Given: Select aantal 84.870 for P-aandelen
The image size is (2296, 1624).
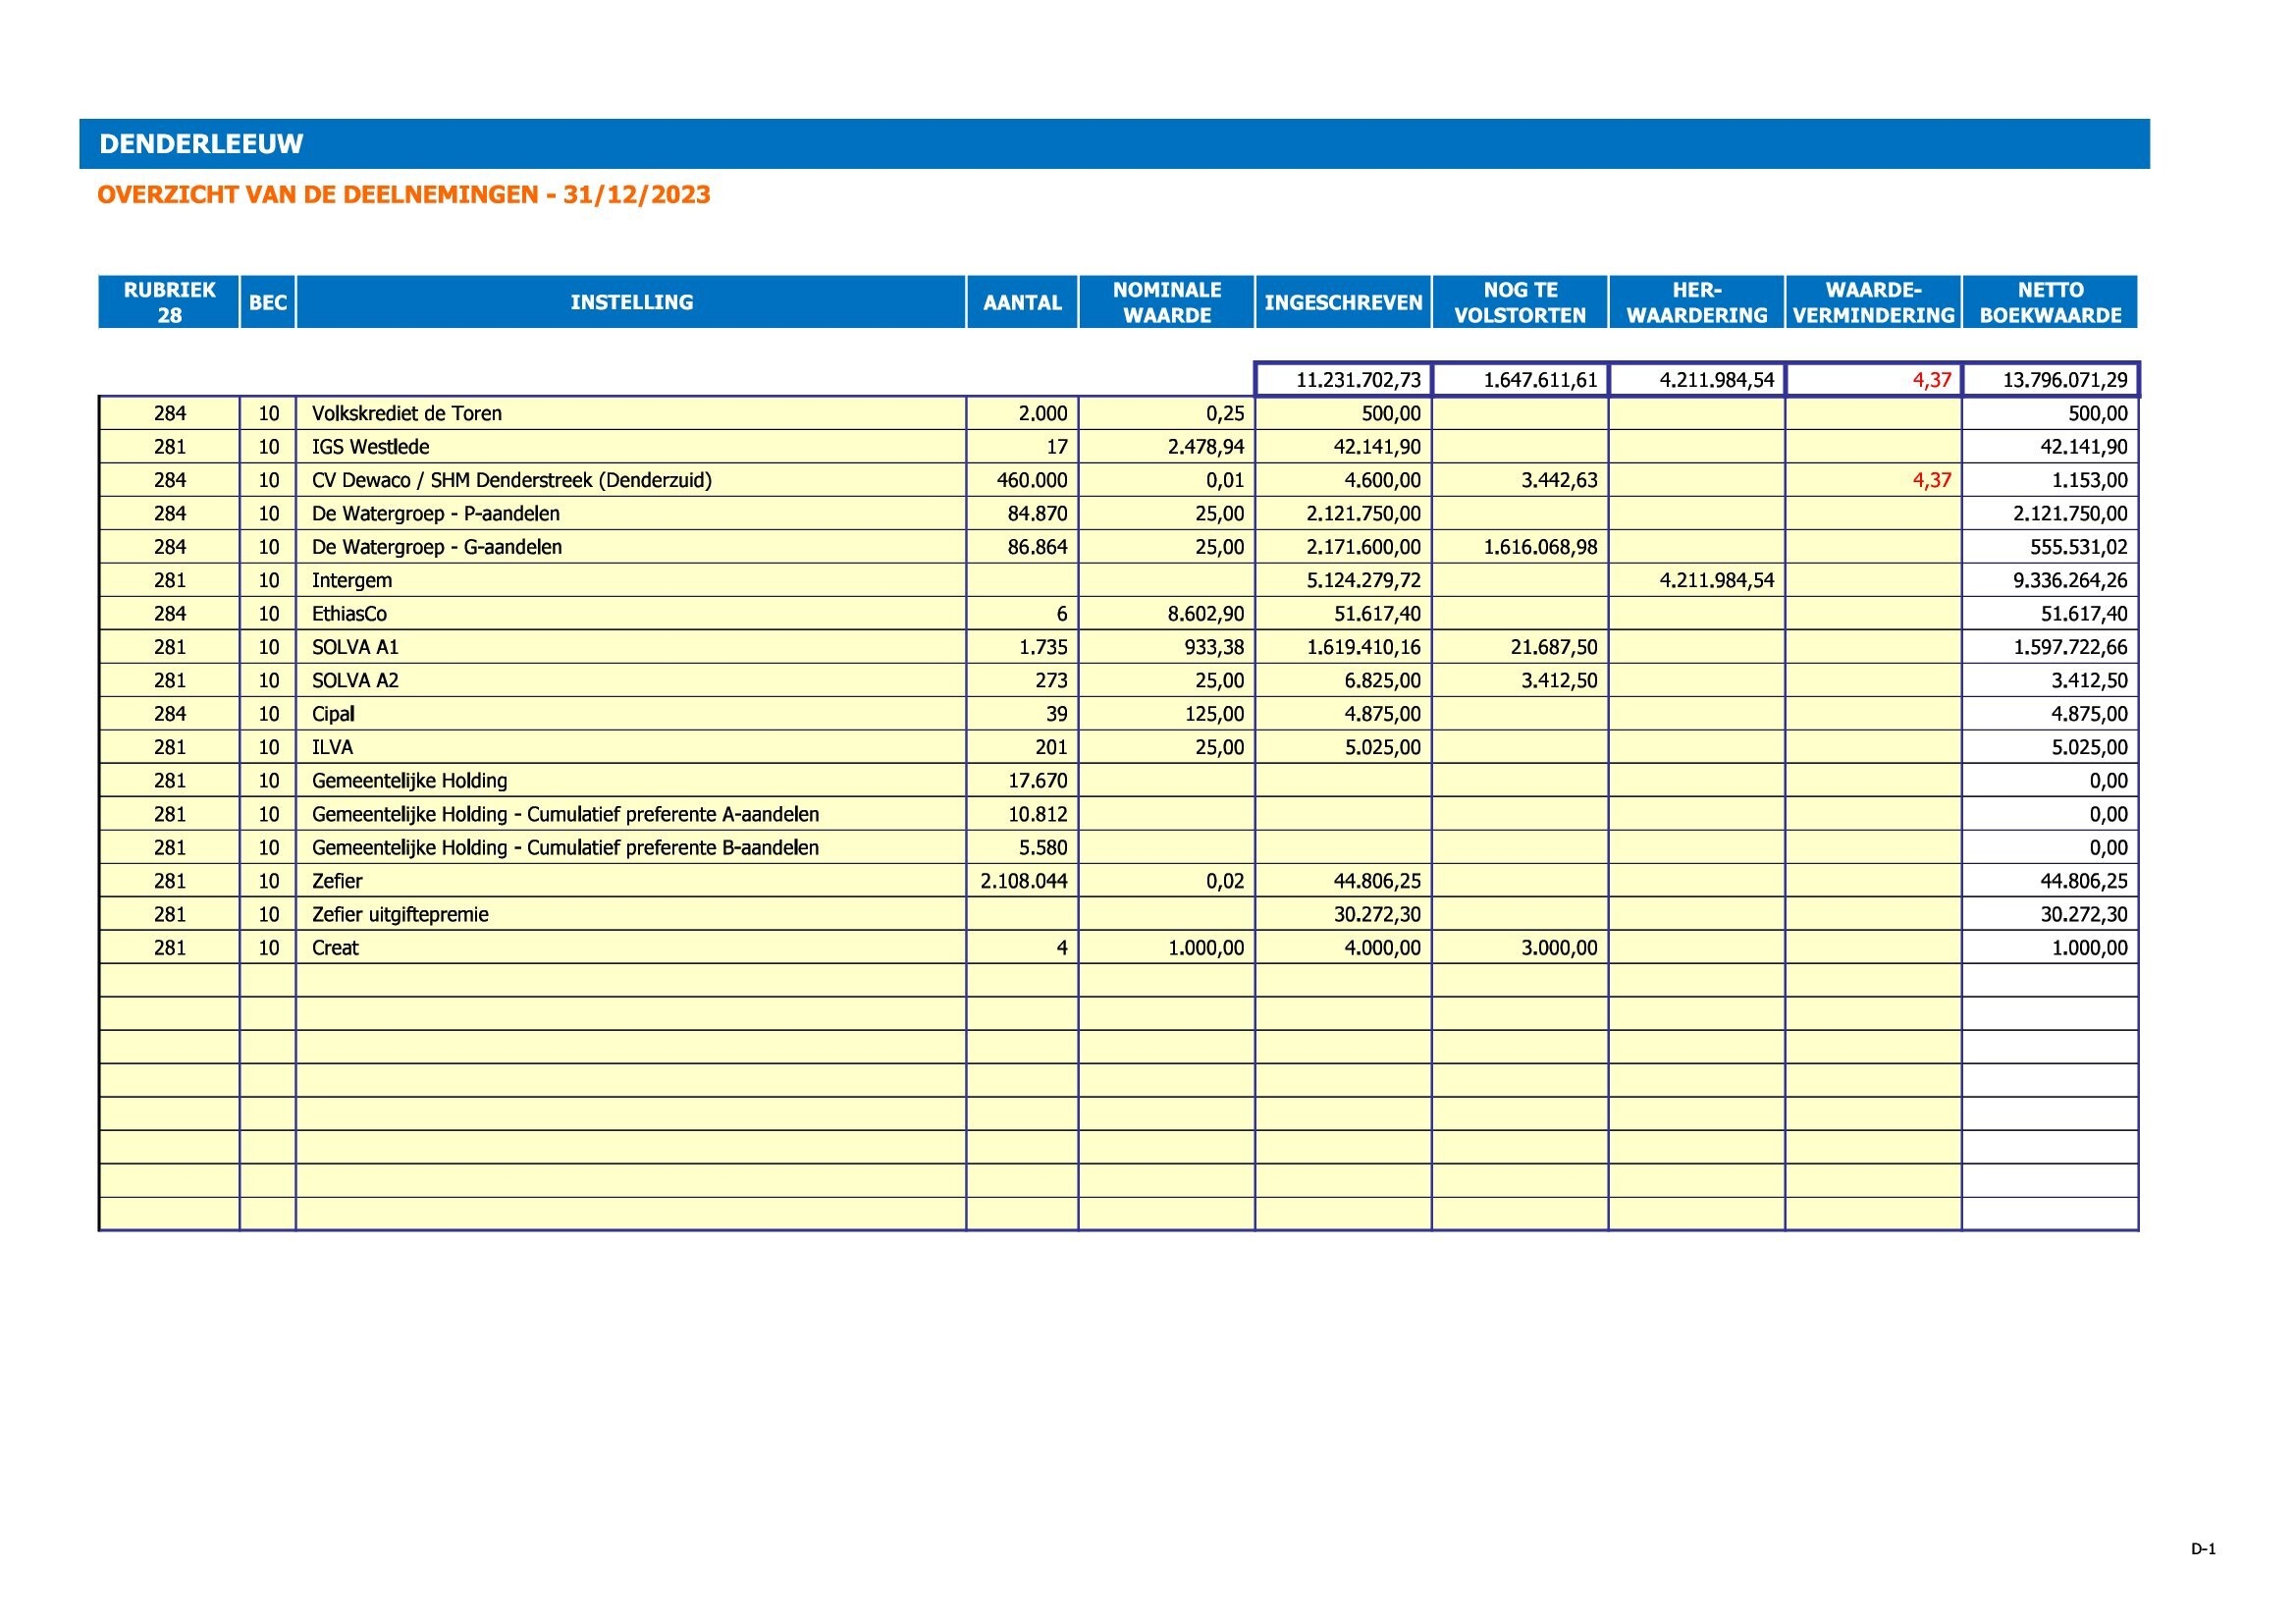Looking at the screenshot, I should pyautogui.click(x=1022, y=514).
